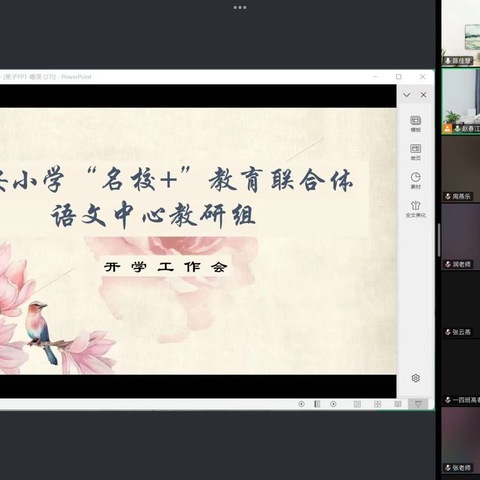Select participant tile 周燕乐
The width and height of the screenshot is (480, 480).
pos(461,169)
